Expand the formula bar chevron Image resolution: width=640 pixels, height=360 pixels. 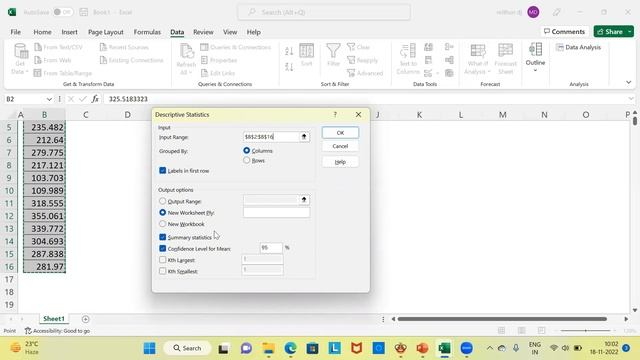click(x=631, y=99)
